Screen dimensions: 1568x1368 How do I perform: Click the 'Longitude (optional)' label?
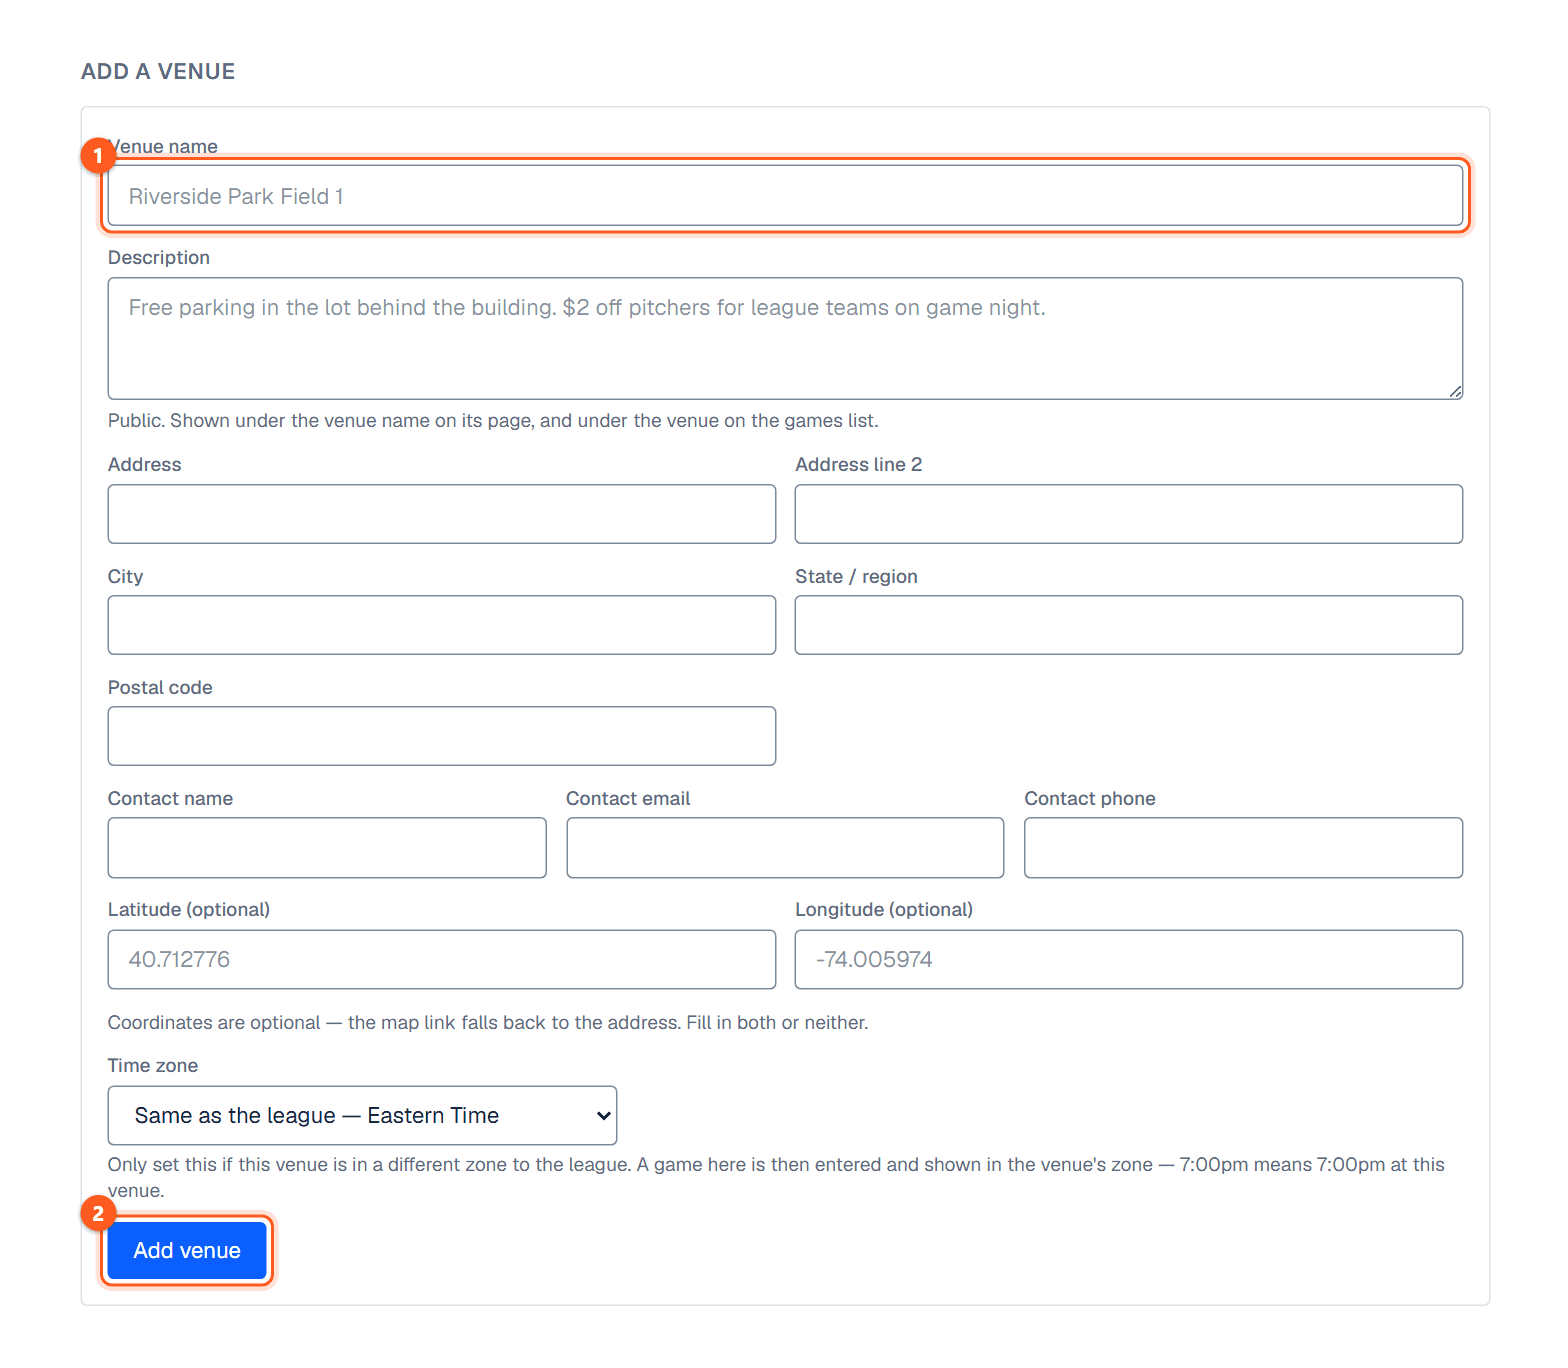pos(884,909)
